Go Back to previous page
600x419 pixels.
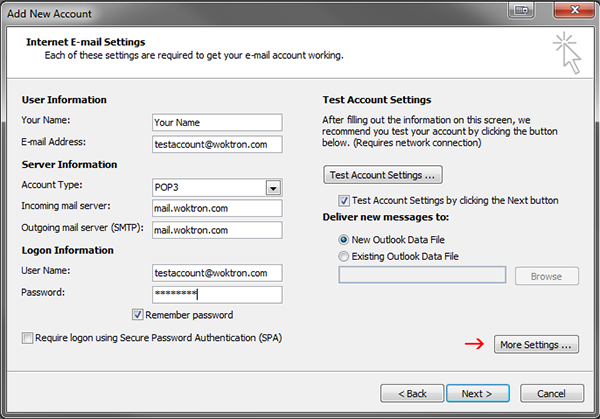click(412, 393)
